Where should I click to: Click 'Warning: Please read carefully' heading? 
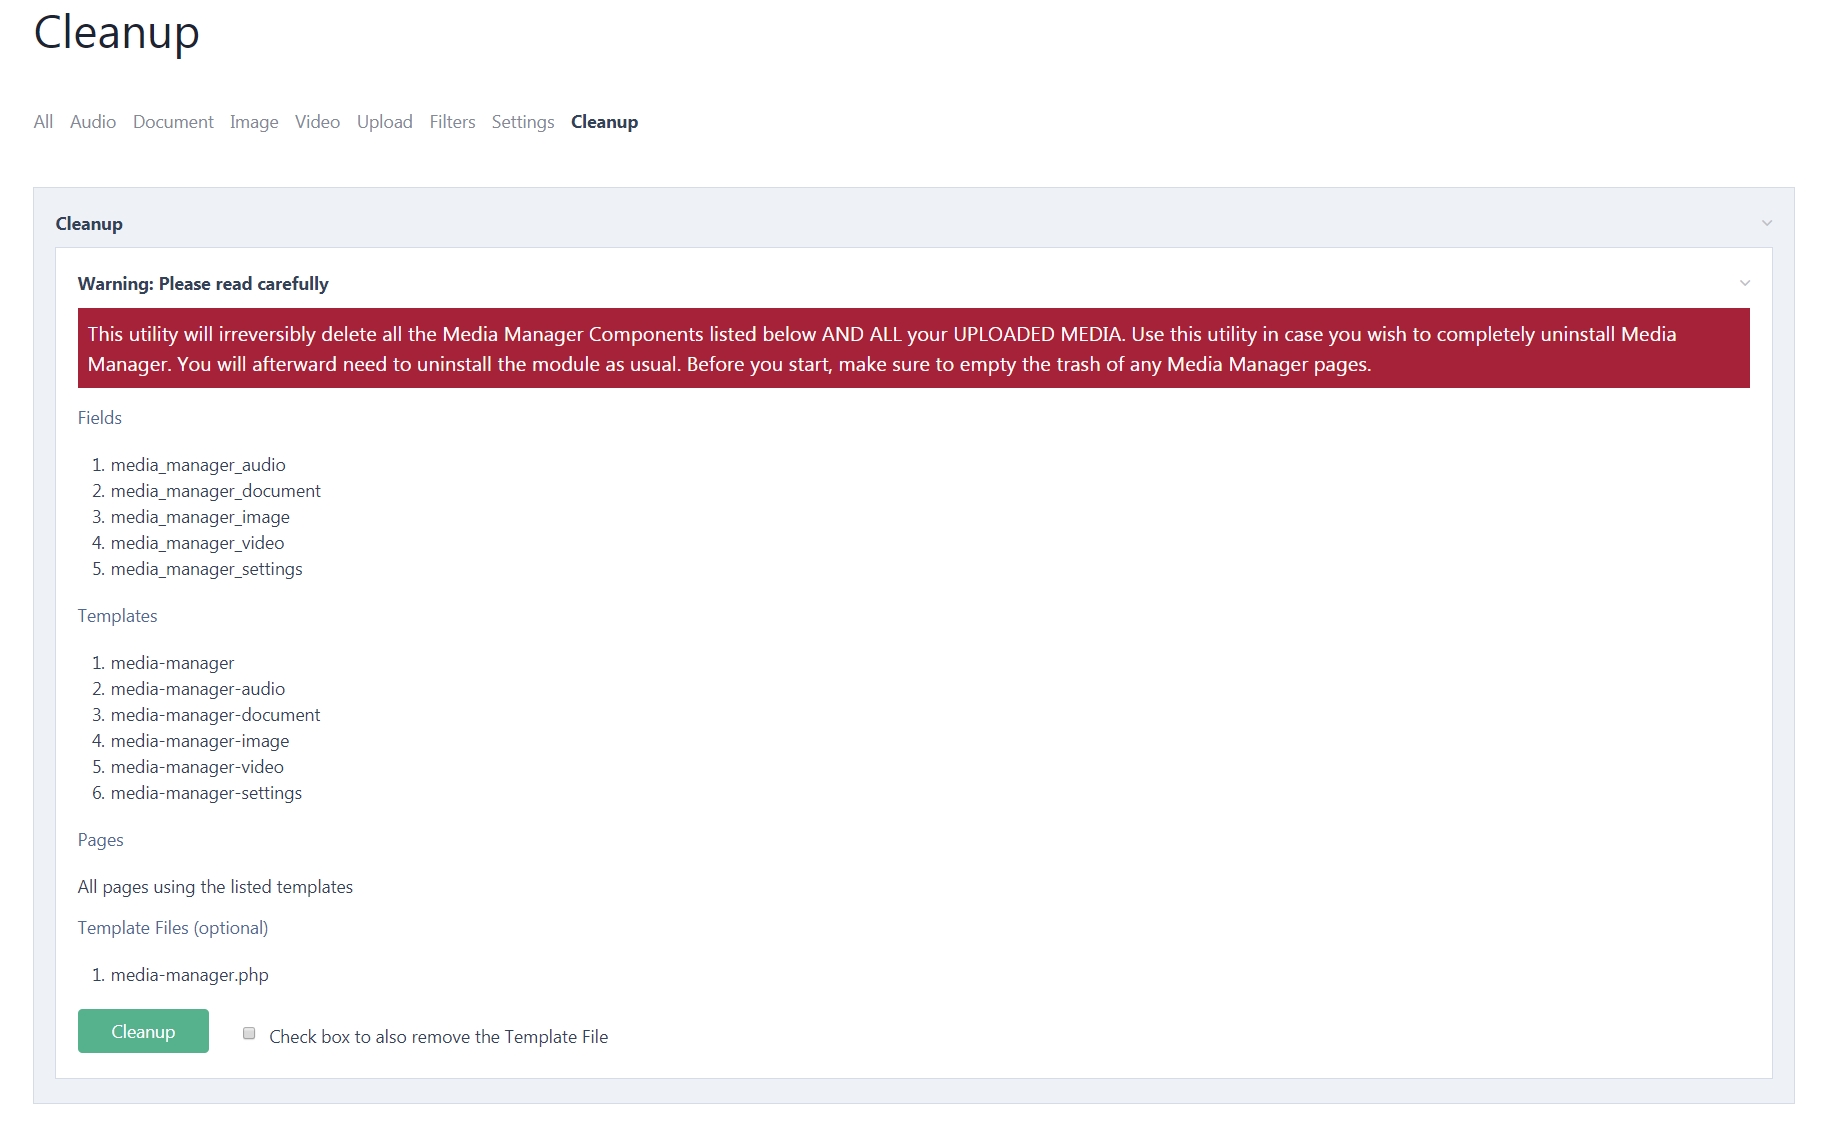[203, 284]
